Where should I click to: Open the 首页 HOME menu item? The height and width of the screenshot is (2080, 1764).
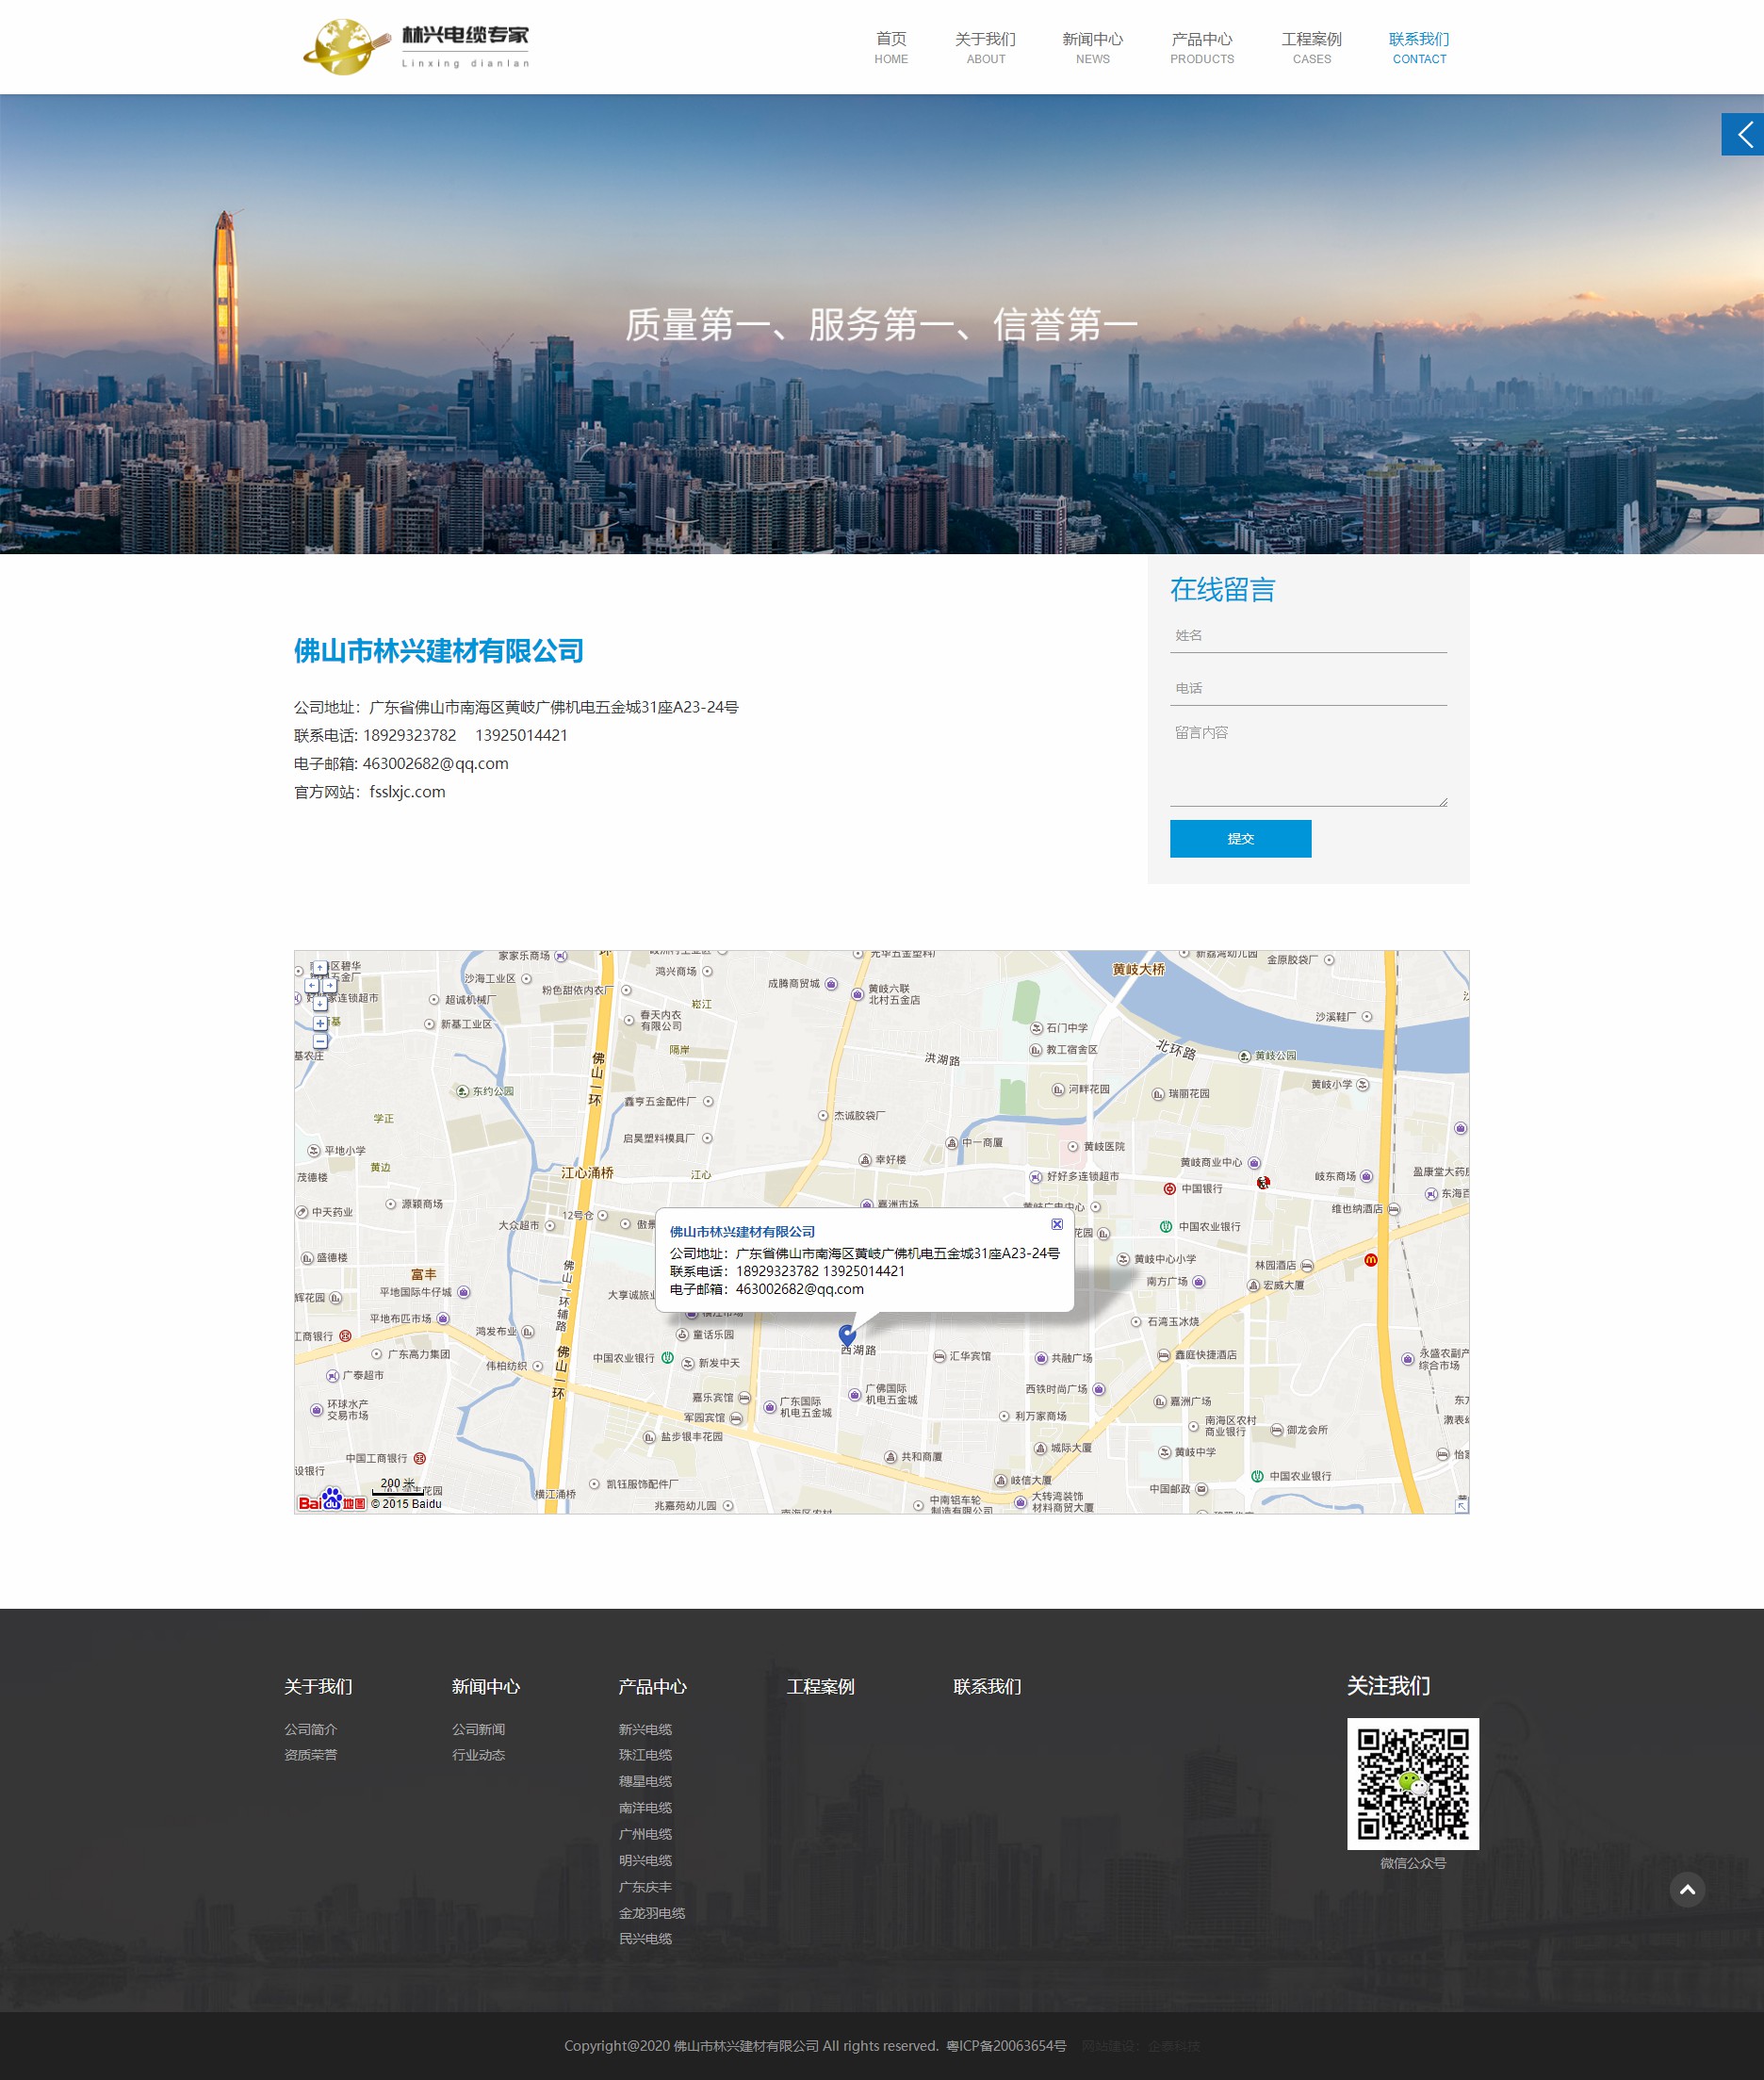pos(890,47)
